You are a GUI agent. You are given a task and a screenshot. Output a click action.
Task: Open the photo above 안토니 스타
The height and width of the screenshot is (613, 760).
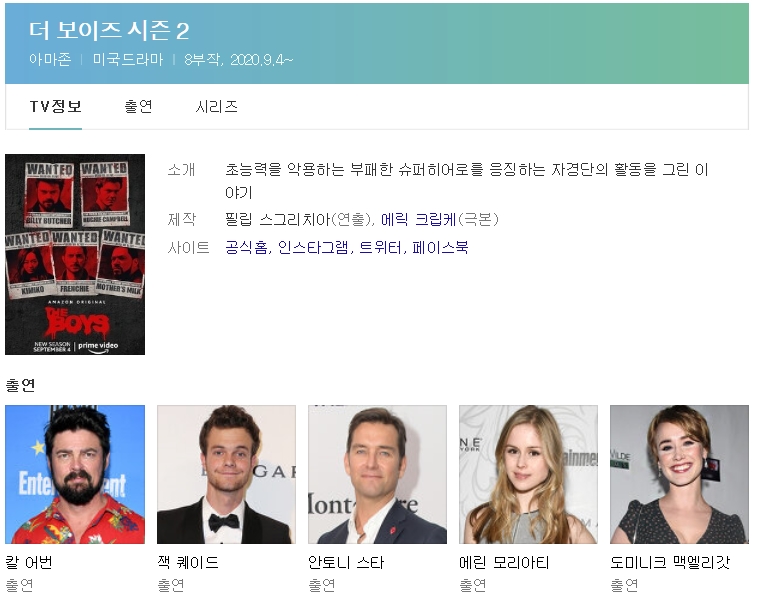(x=377, y=474)
